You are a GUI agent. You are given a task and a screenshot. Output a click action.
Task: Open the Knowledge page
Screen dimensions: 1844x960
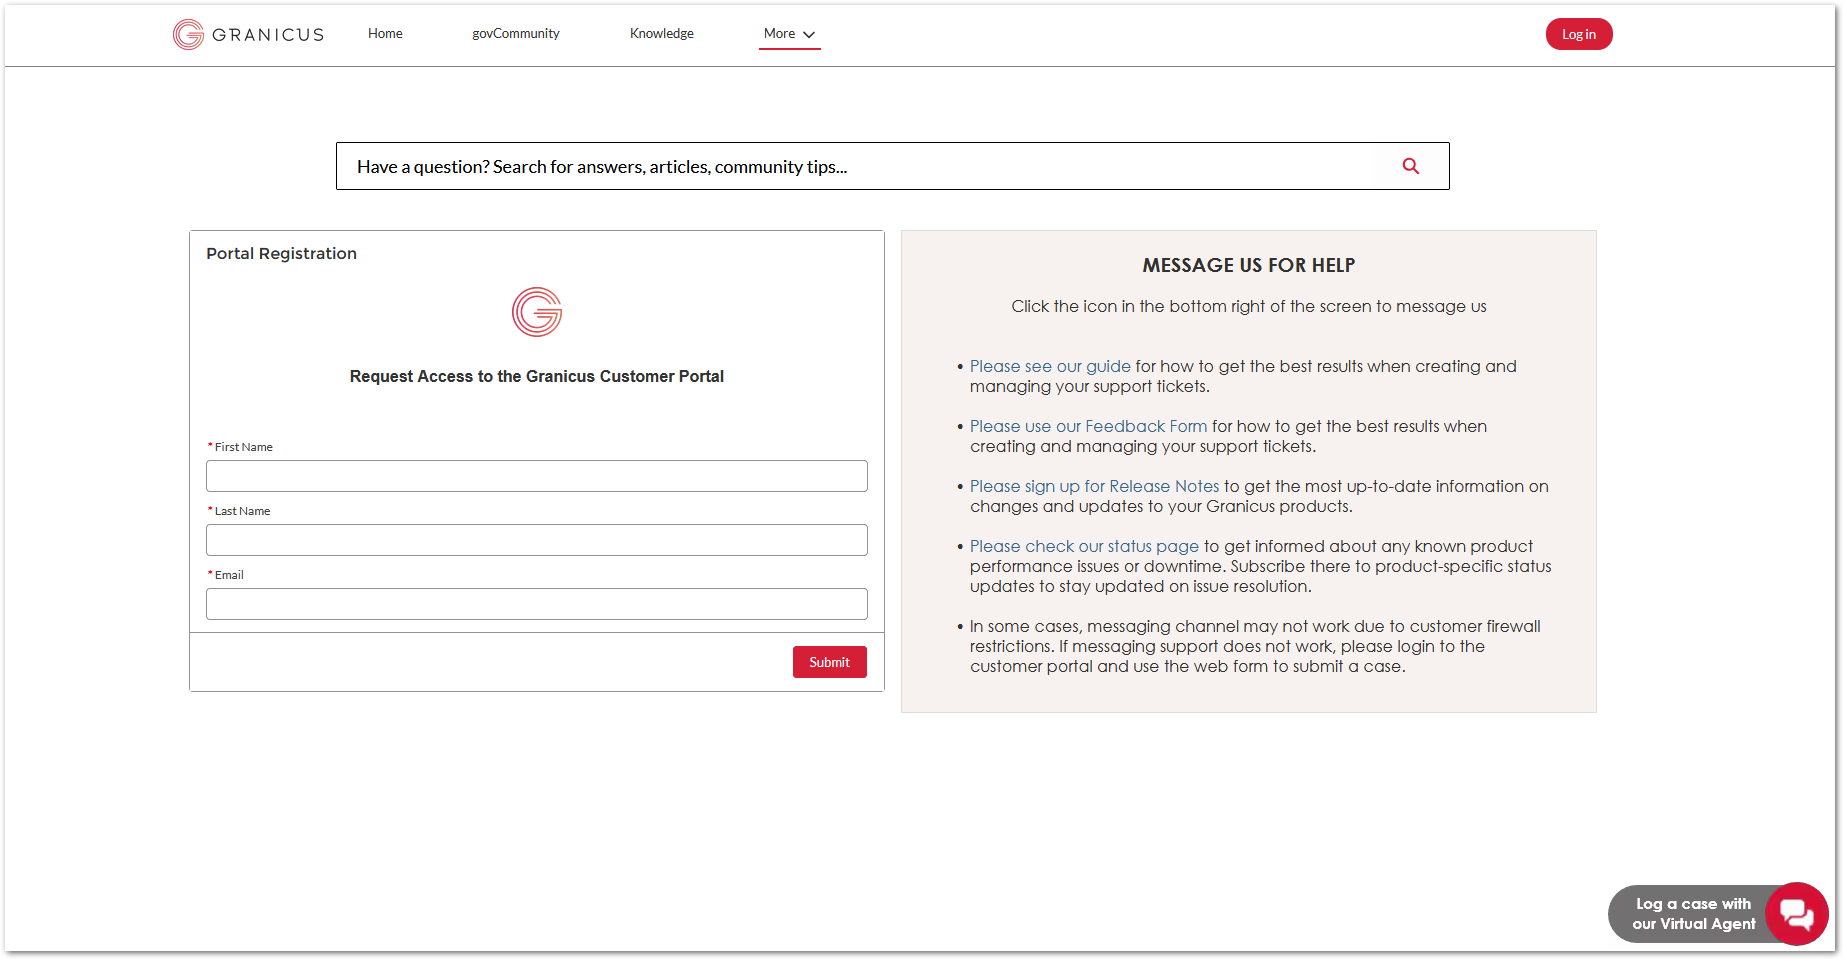661,33
